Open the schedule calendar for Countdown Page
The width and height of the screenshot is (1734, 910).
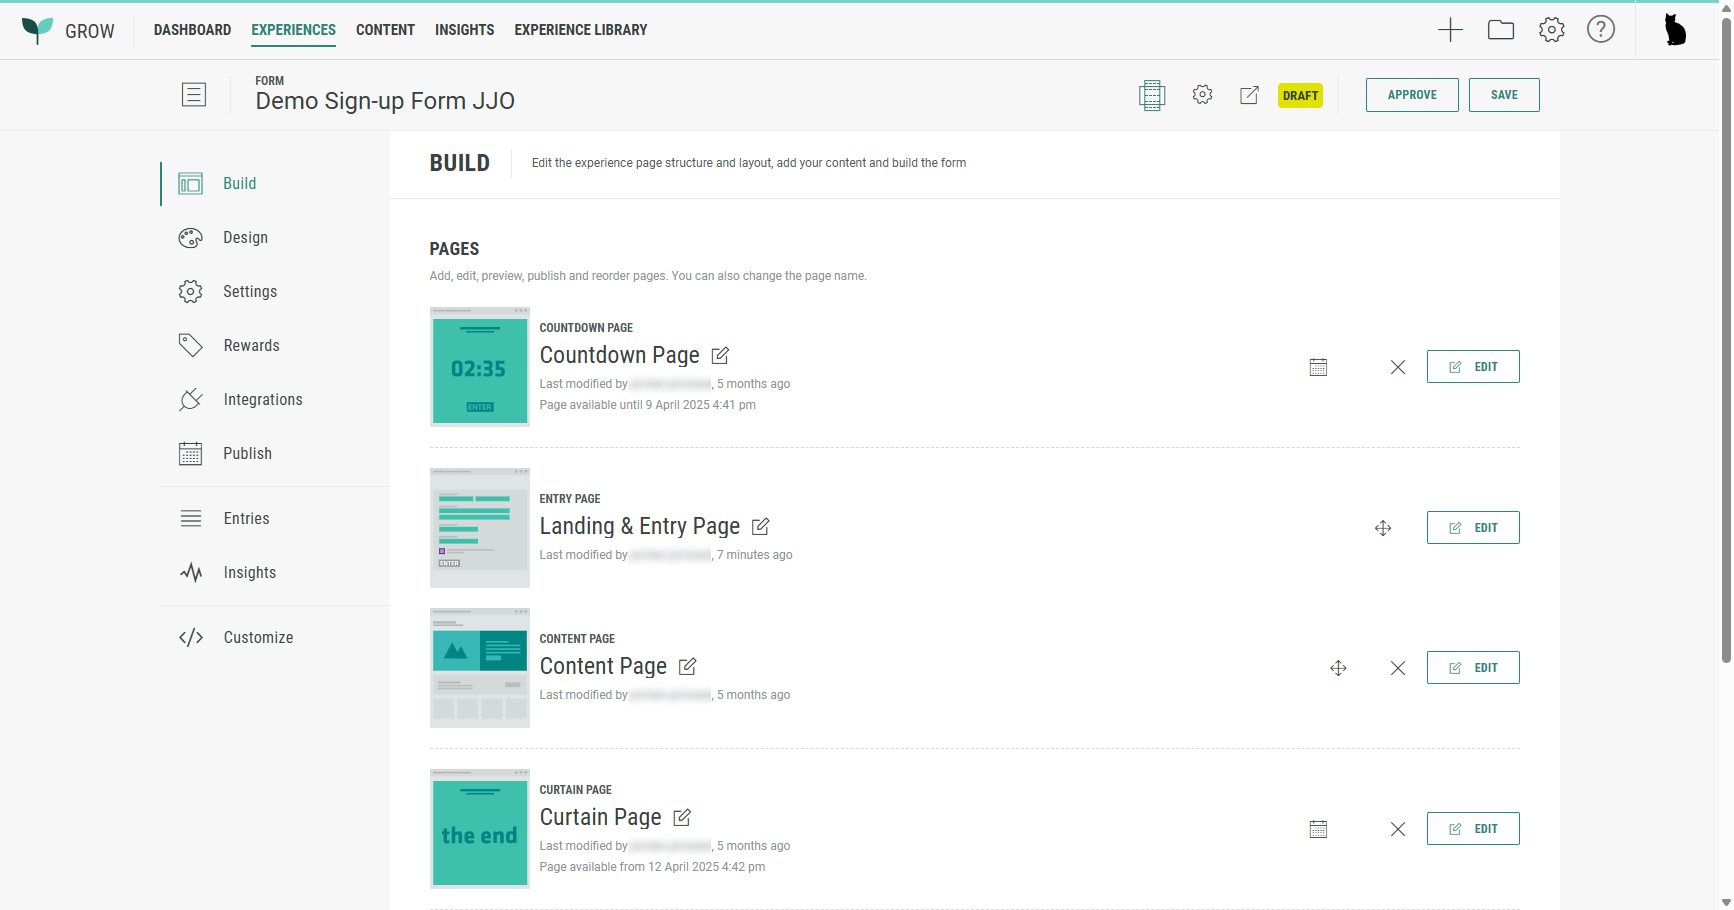[x=1318, y=367]
